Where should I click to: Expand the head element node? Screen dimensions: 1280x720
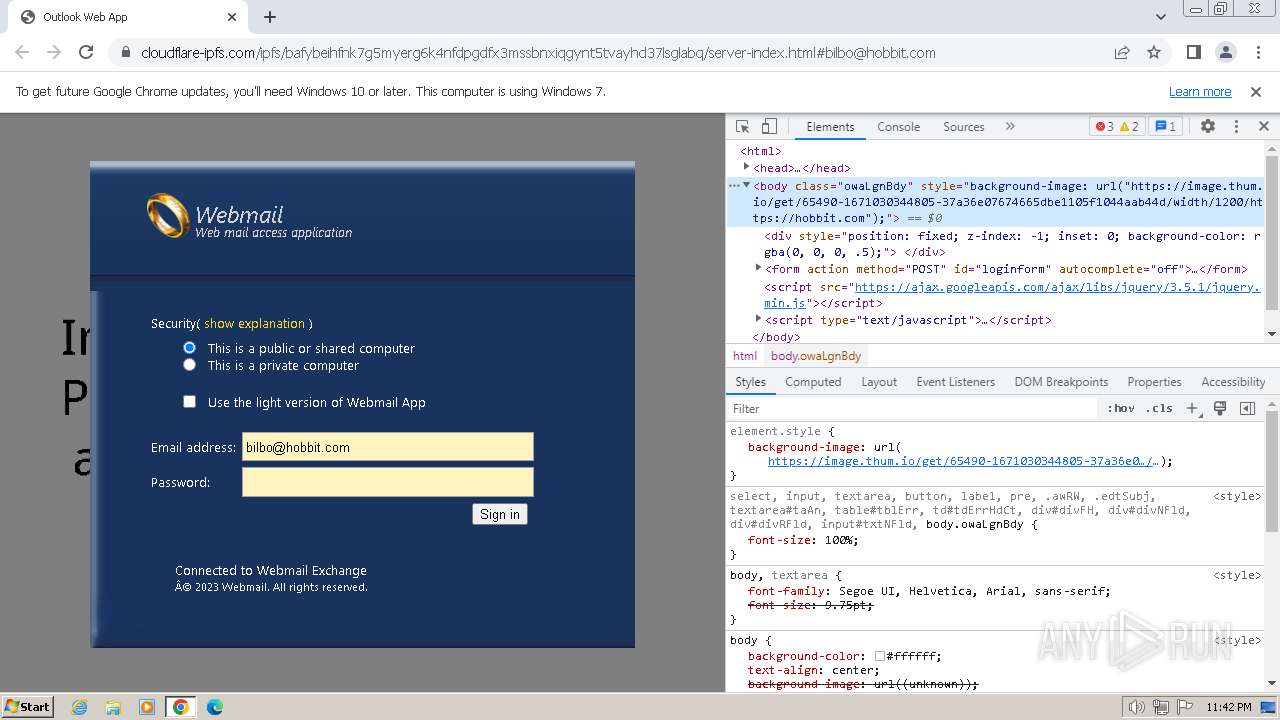click(x=746, y=167)
